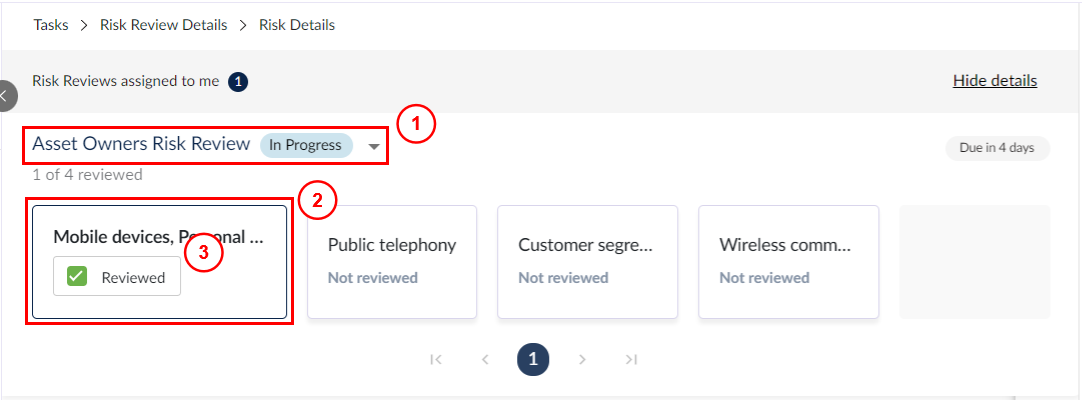The width and height of the screenshot is (1082, 400).
Task: Go to the previous page of cards
Action: (485, 359)
